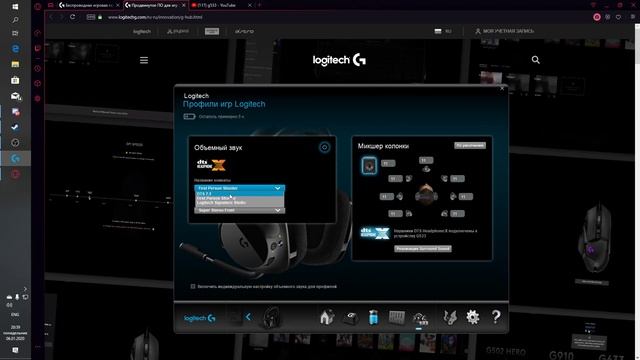The image size is (640, 360).
Task: Choose Logitech Signature Studio option
Action: [239, 202]
